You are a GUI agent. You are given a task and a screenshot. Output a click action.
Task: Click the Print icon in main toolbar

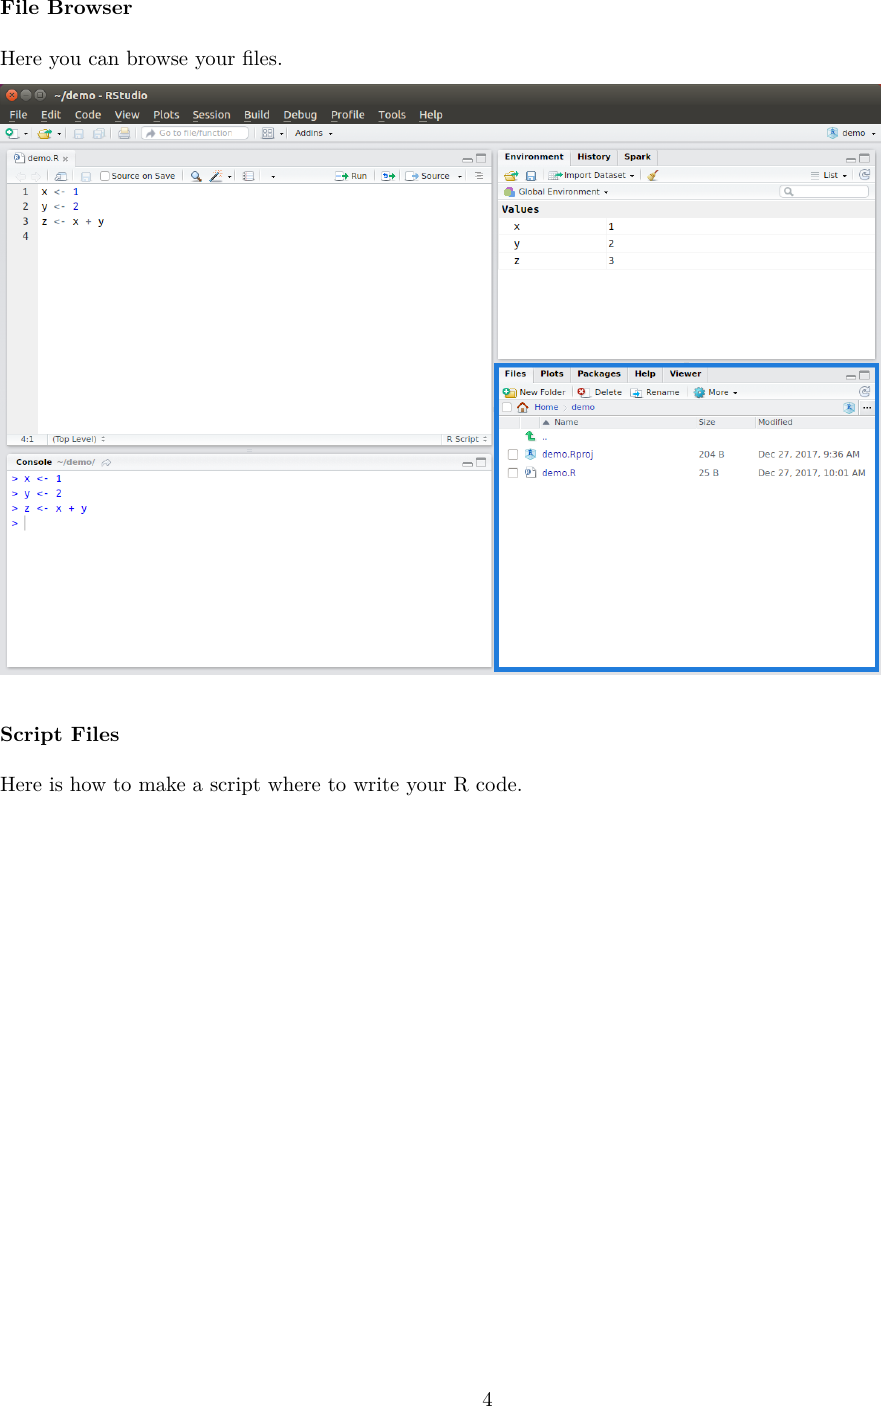coord(124,133)
